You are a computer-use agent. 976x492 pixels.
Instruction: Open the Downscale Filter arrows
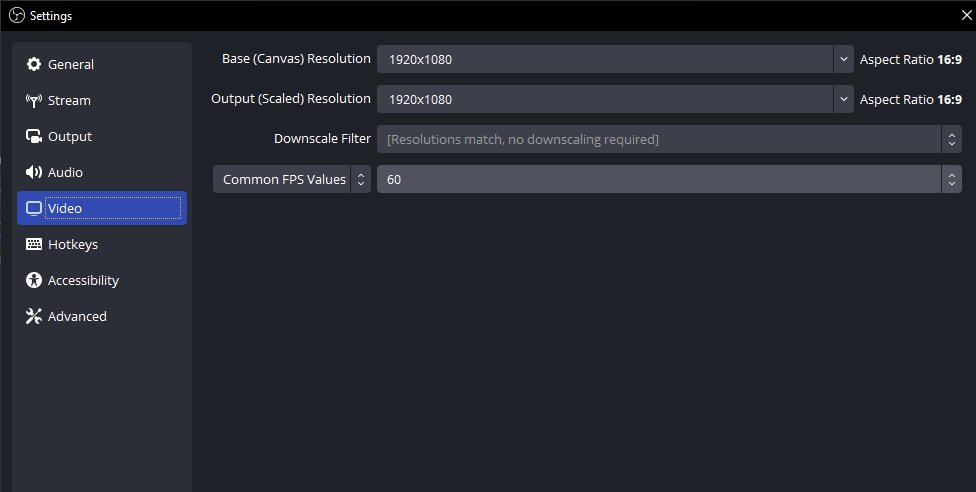[x=951, y=139]
